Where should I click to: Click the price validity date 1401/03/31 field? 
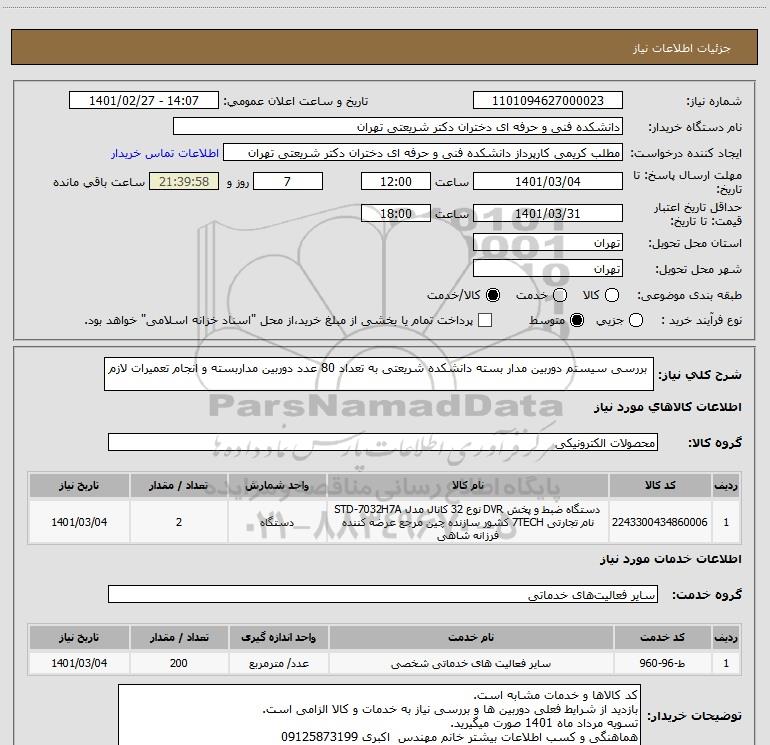[548, 213]
